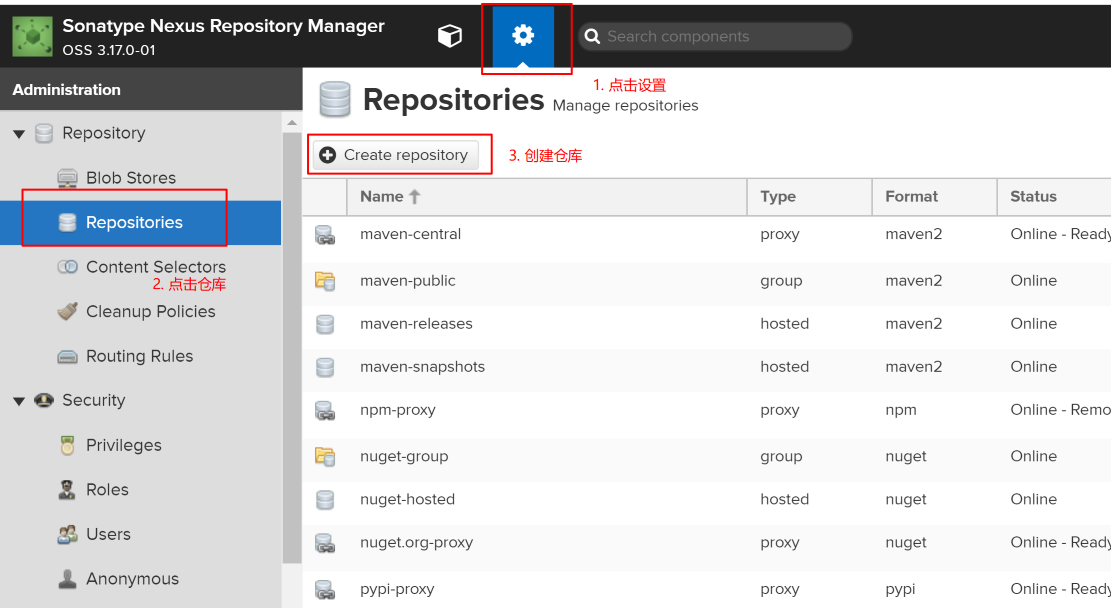This screenshot has width=1112, height=608.
Task: Sort by the Name column header
Action: point(547,197)
